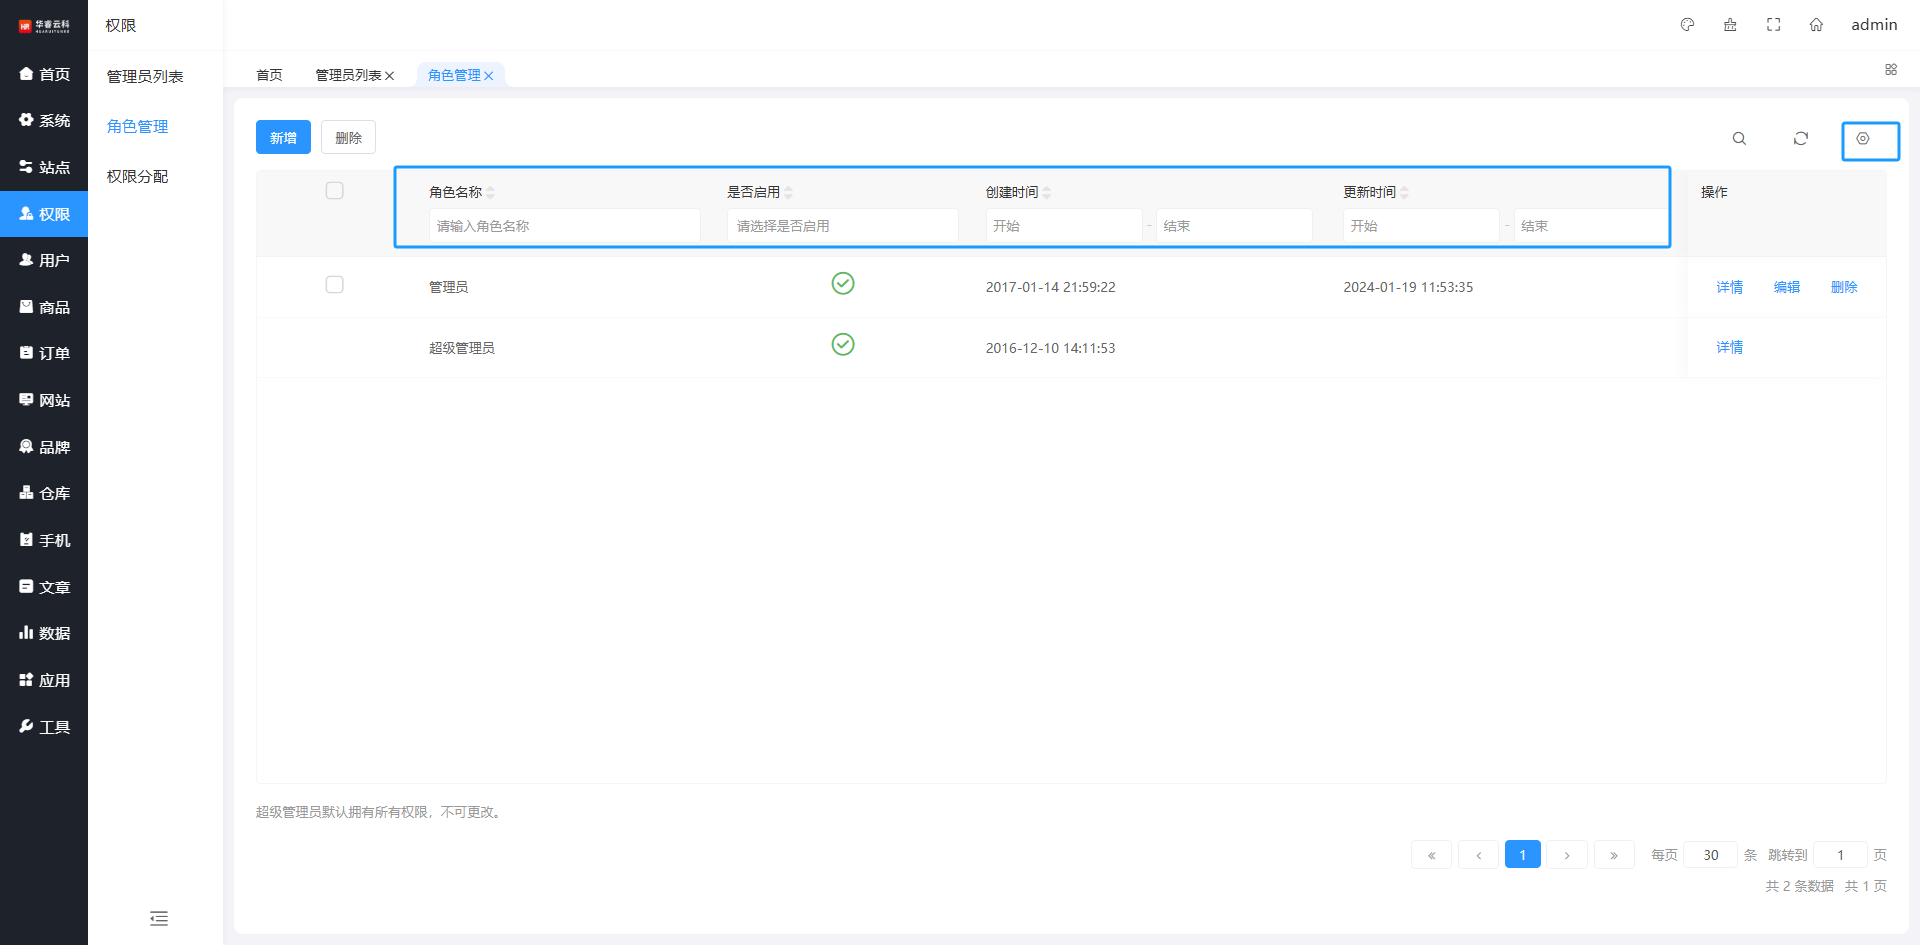Switch to the 管理员列表 tab
The height and width of the screenshot is (945, 1920).
point(348,75)
